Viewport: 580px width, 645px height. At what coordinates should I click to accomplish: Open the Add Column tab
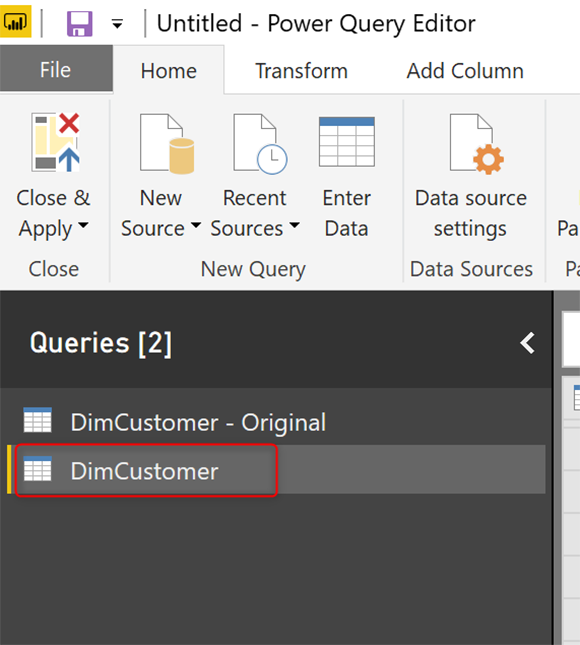coord(465,70)
